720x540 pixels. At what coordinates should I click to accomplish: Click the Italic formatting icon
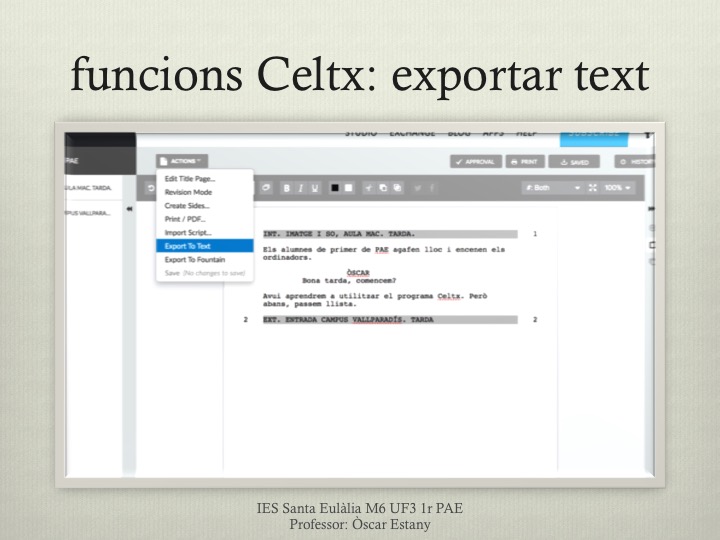coord(300,187)
